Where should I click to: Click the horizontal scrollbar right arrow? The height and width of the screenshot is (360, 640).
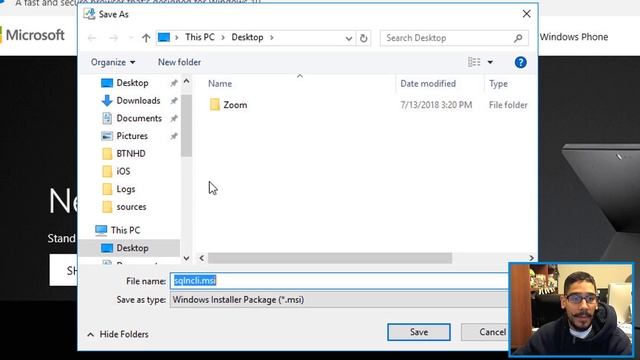tap(531, 258)
